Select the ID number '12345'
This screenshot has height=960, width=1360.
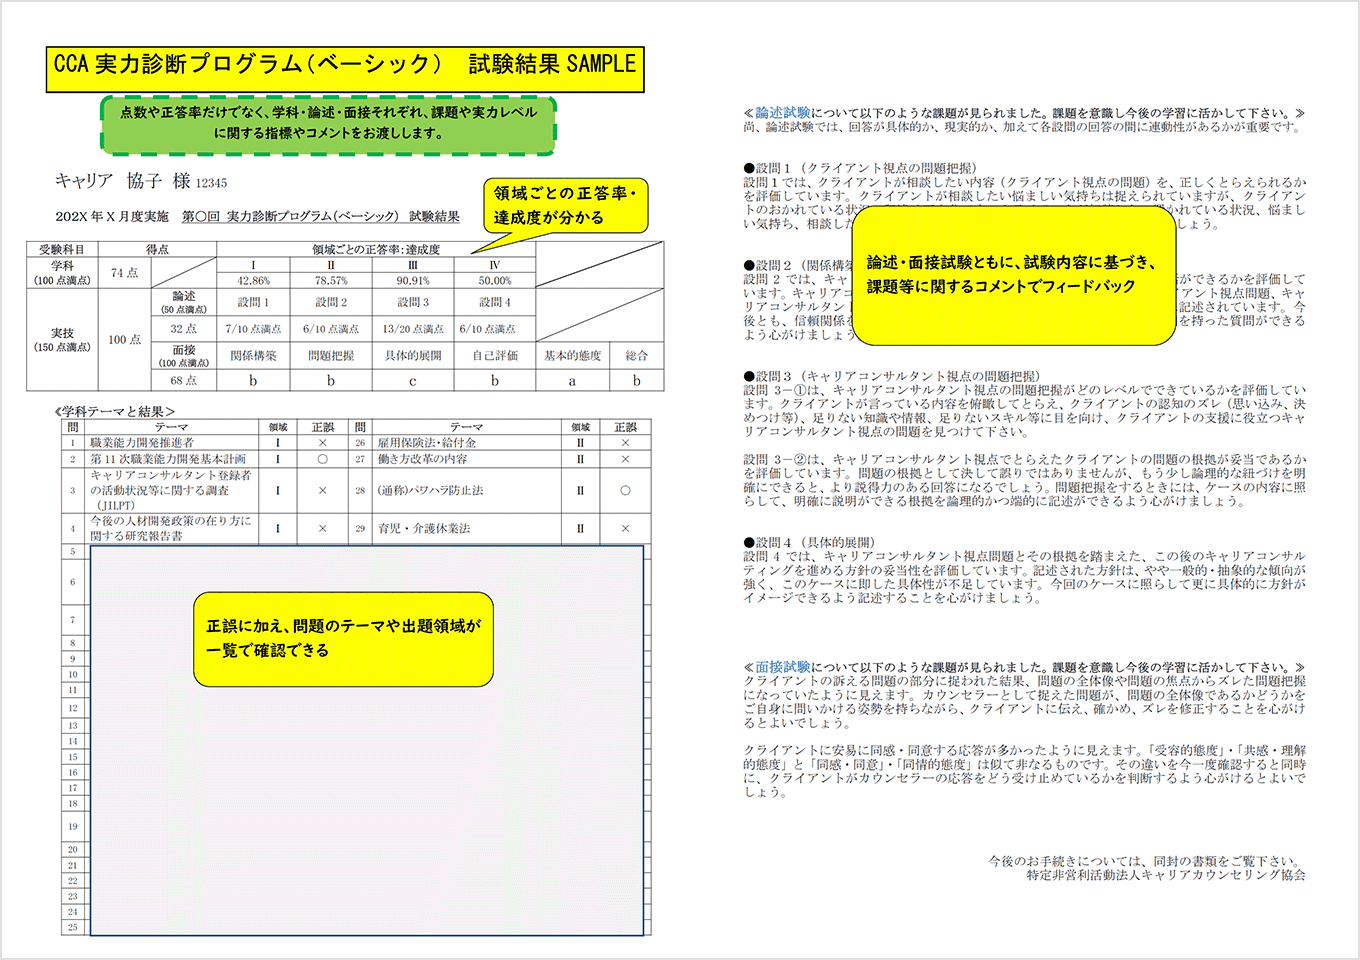coord(211,183)
